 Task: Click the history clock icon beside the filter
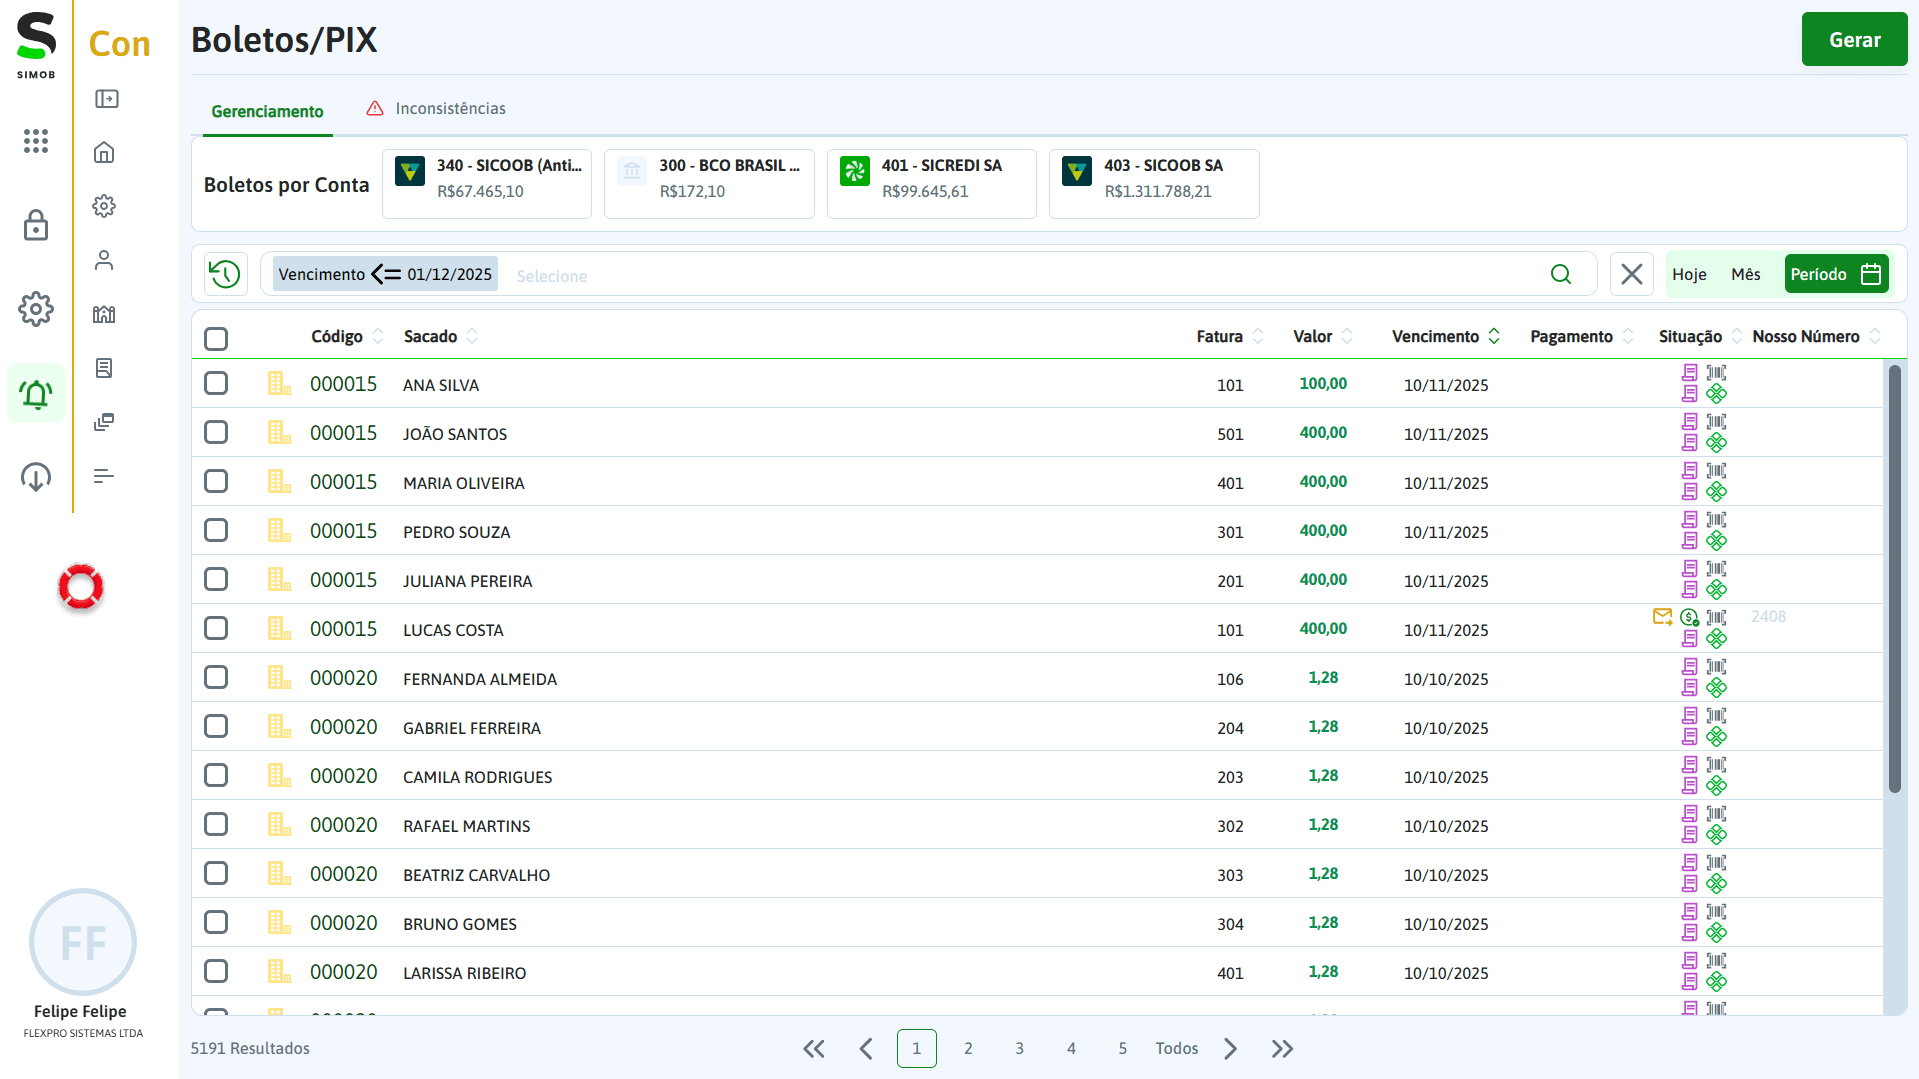225,274
